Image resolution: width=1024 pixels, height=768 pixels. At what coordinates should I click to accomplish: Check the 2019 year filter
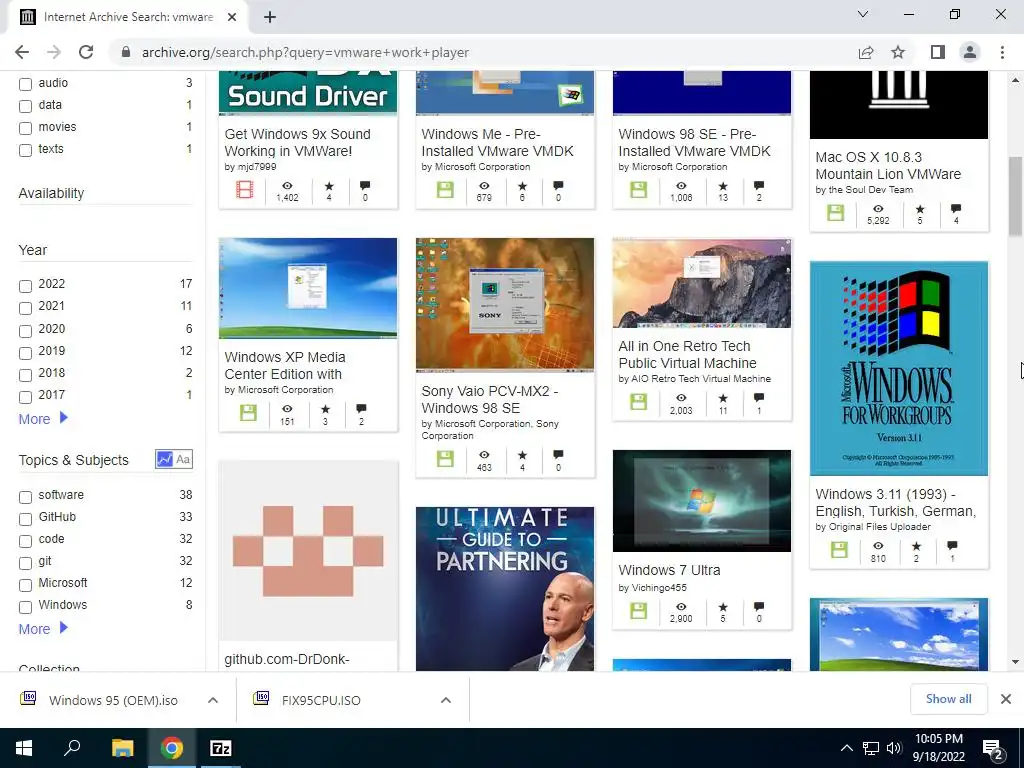(x=25, y=353)
